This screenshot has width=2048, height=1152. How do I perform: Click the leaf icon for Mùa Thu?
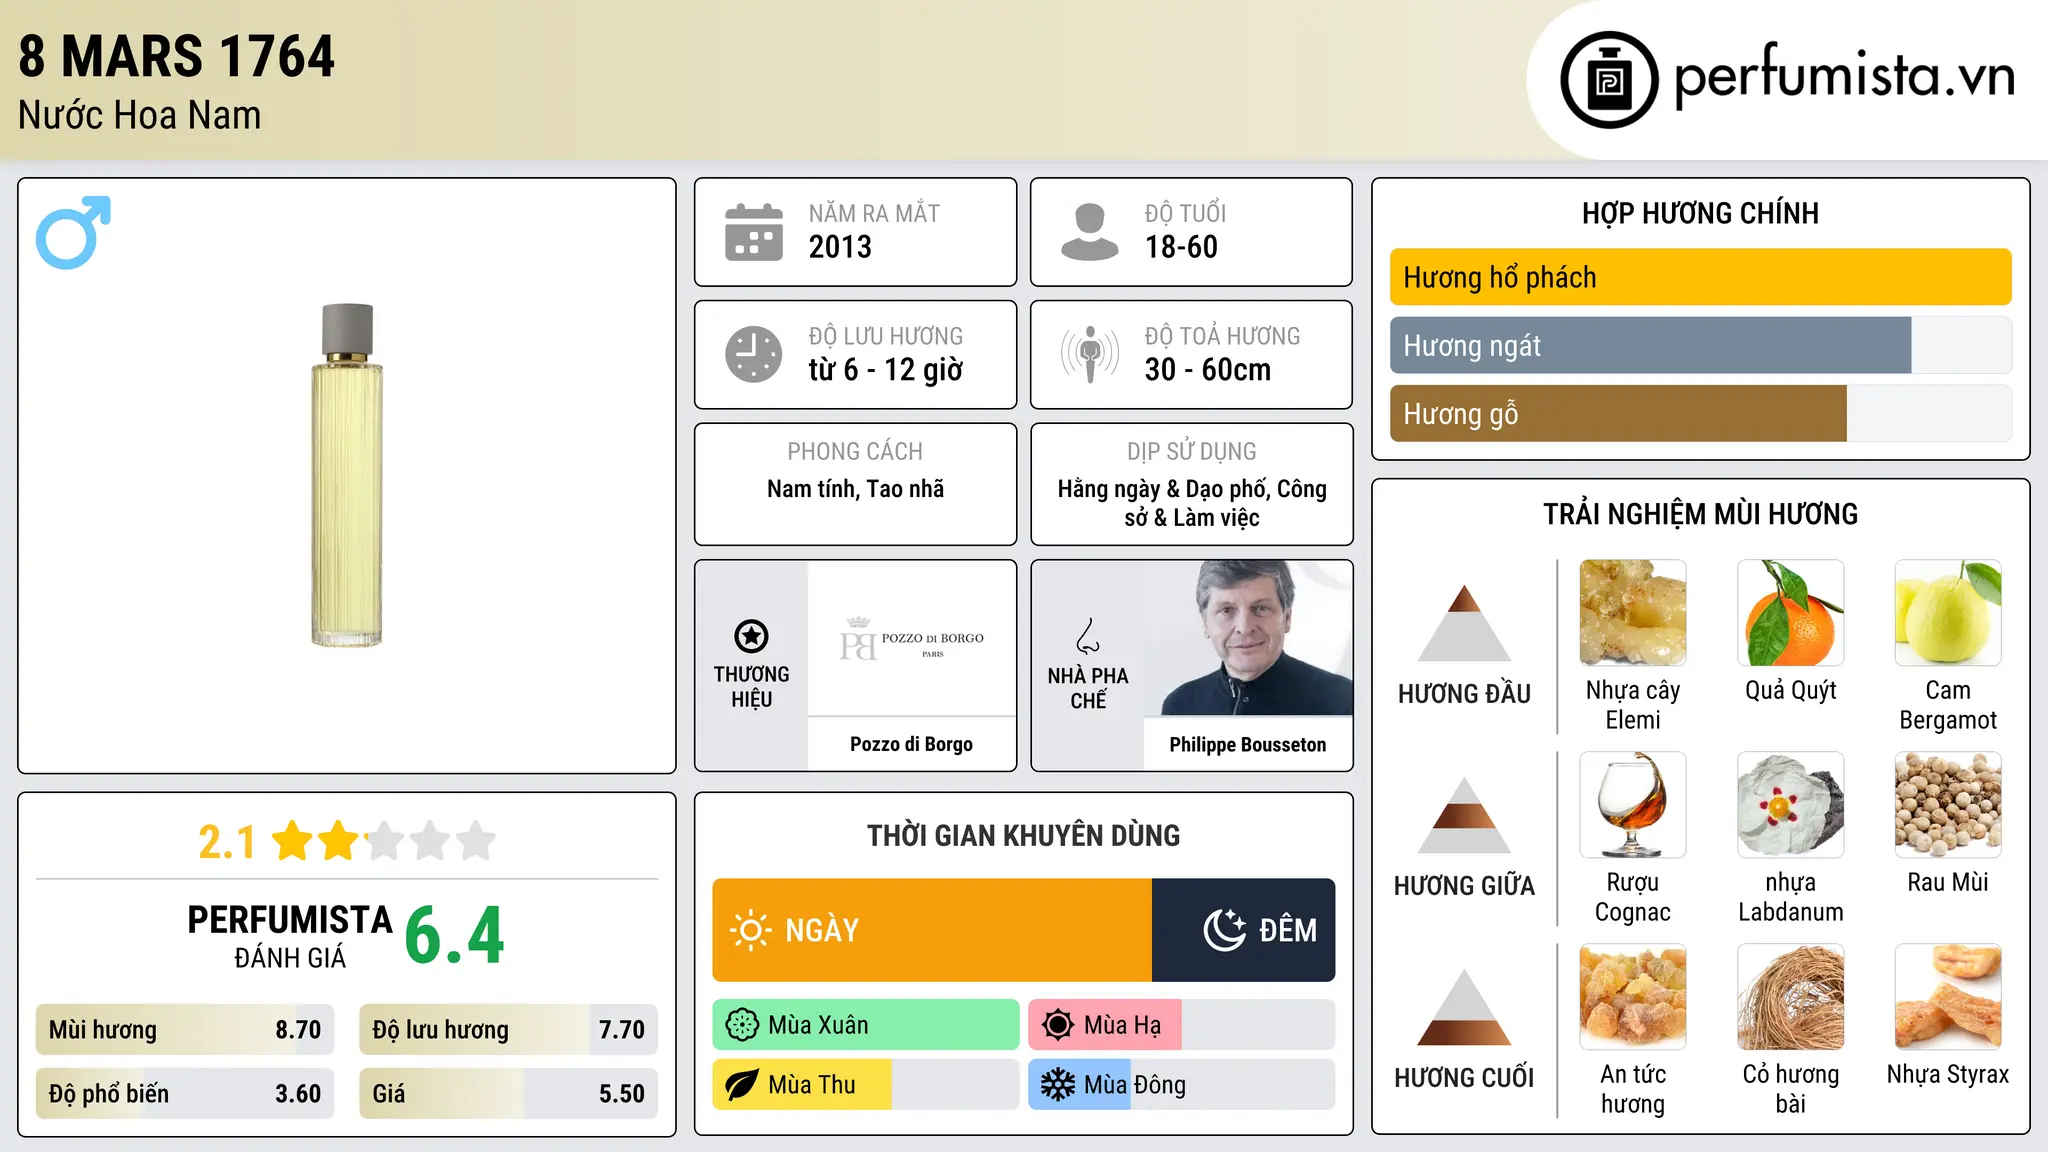tap(742, 1085)
